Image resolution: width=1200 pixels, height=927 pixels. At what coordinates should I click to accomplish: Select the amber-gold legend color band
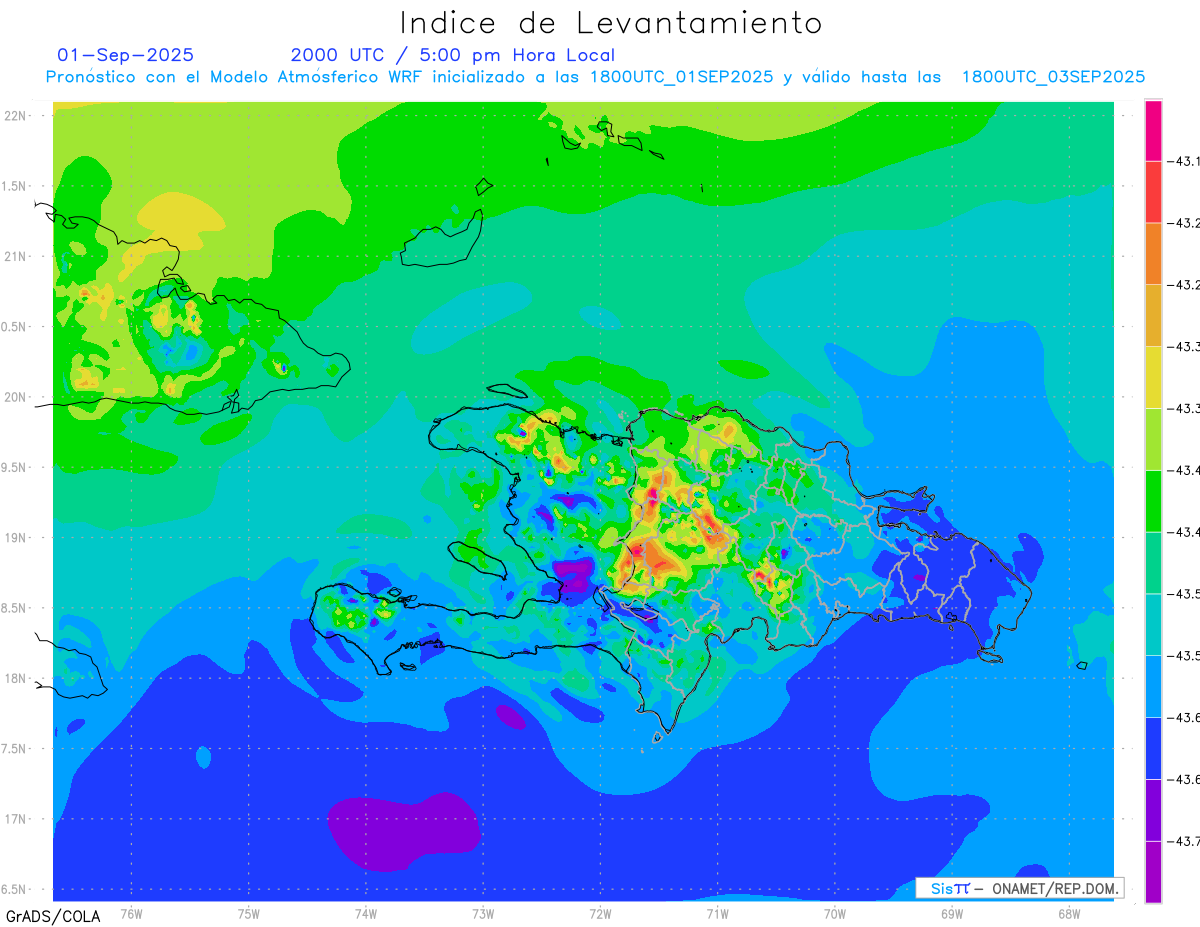point(1153,315)
